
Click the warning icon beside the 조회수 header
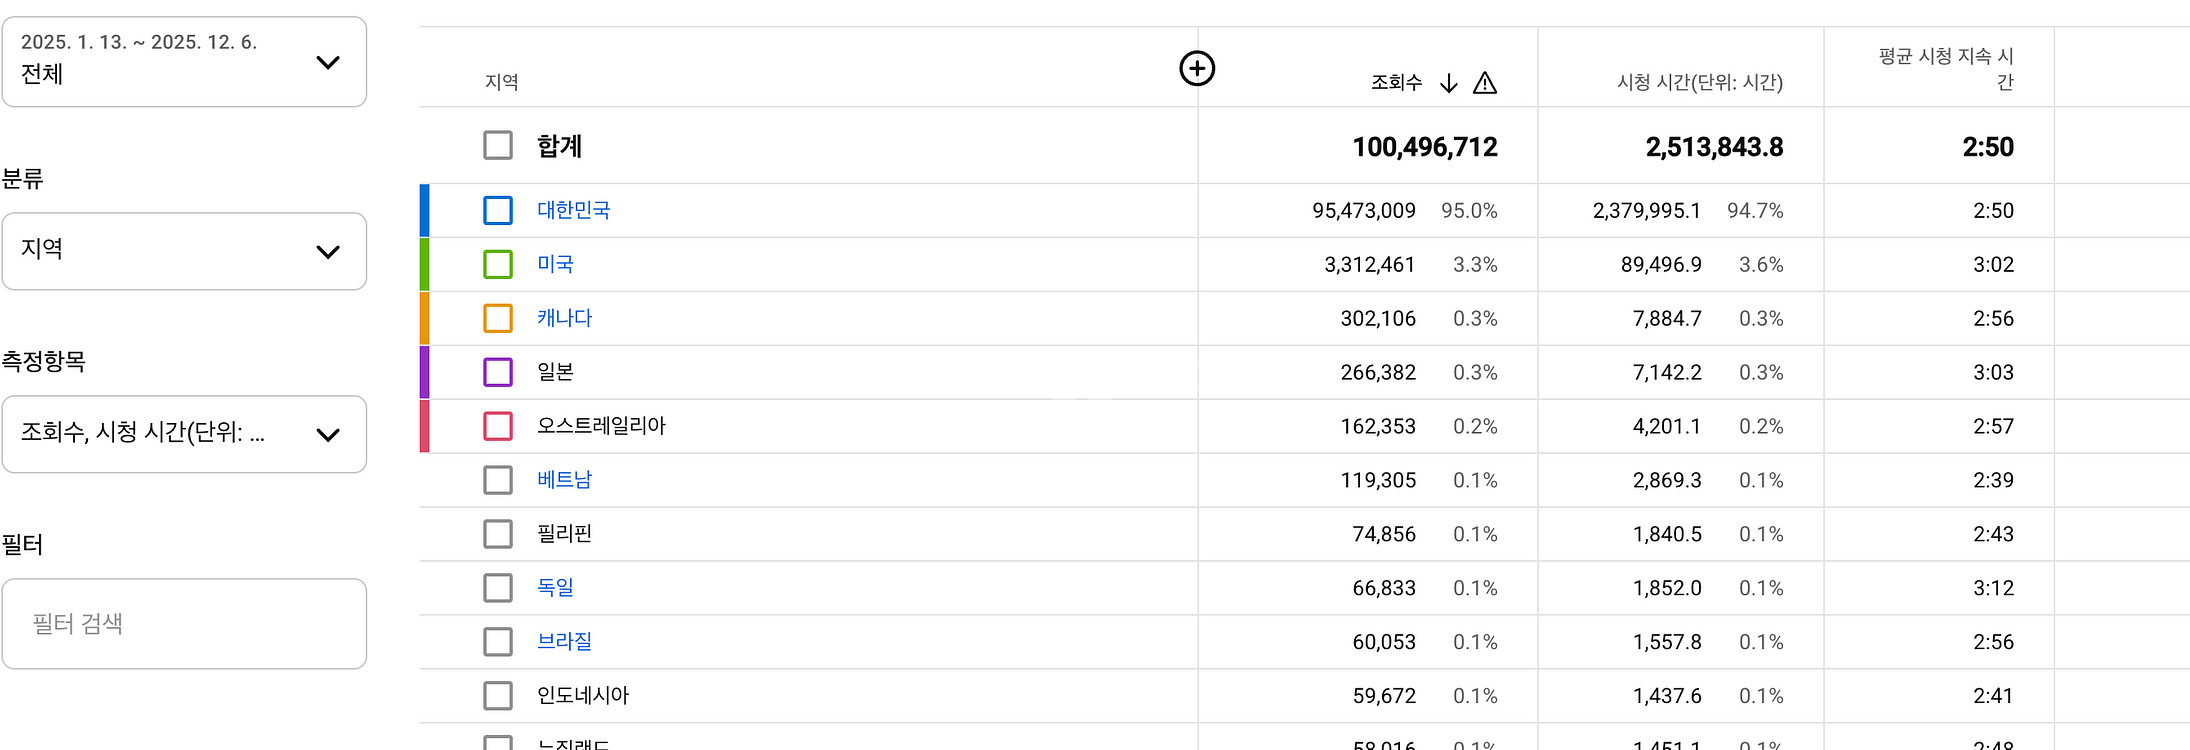click(x=1486, y=83)
